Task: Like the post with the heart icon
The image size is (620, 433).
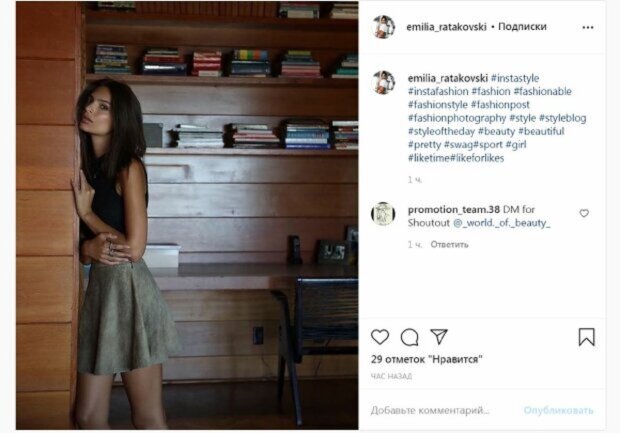Action: pos(380,337)
